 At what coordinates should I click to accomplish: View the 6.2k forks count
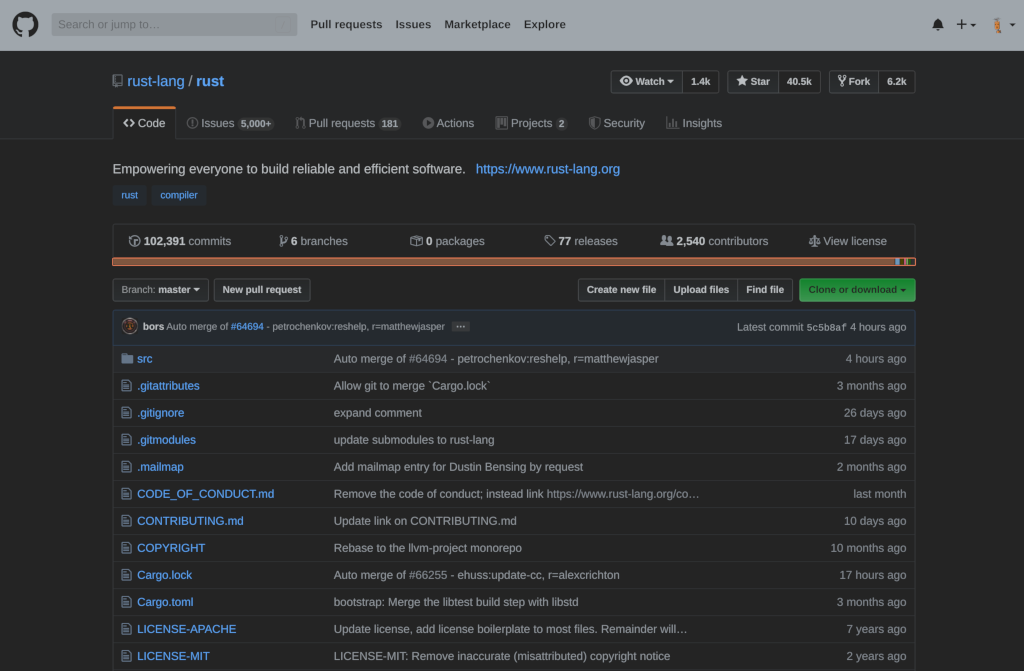896,82
